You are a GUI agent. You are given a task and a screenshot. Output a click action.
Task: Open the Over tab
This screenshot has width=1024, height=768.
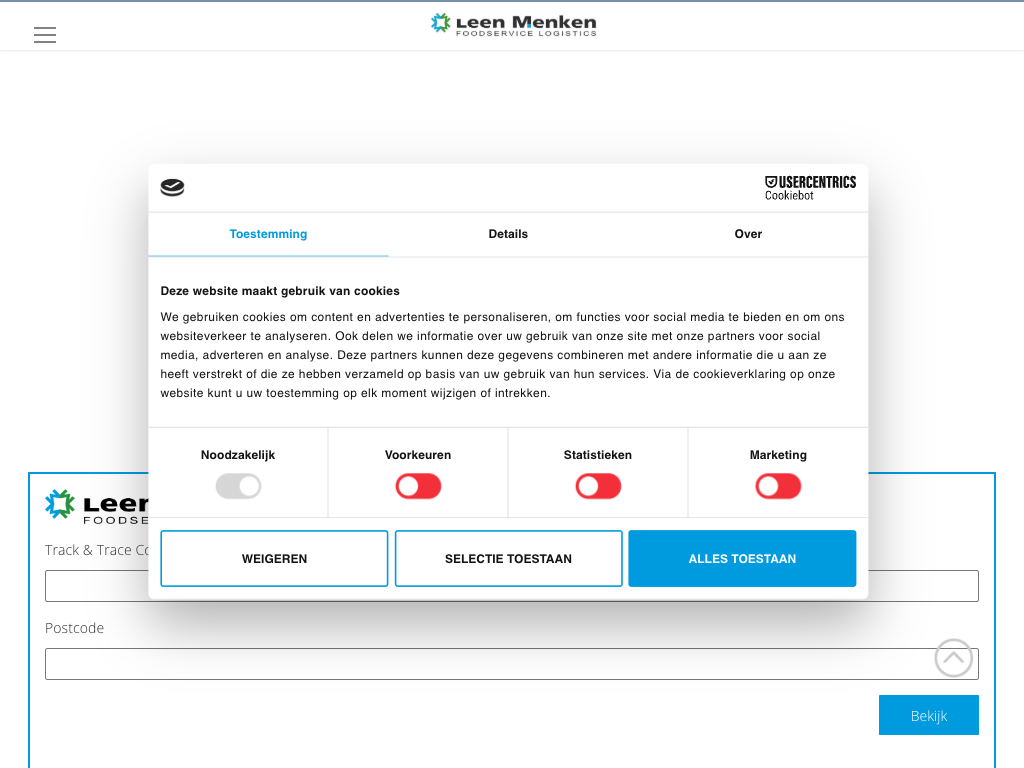[x=748, y=234]
